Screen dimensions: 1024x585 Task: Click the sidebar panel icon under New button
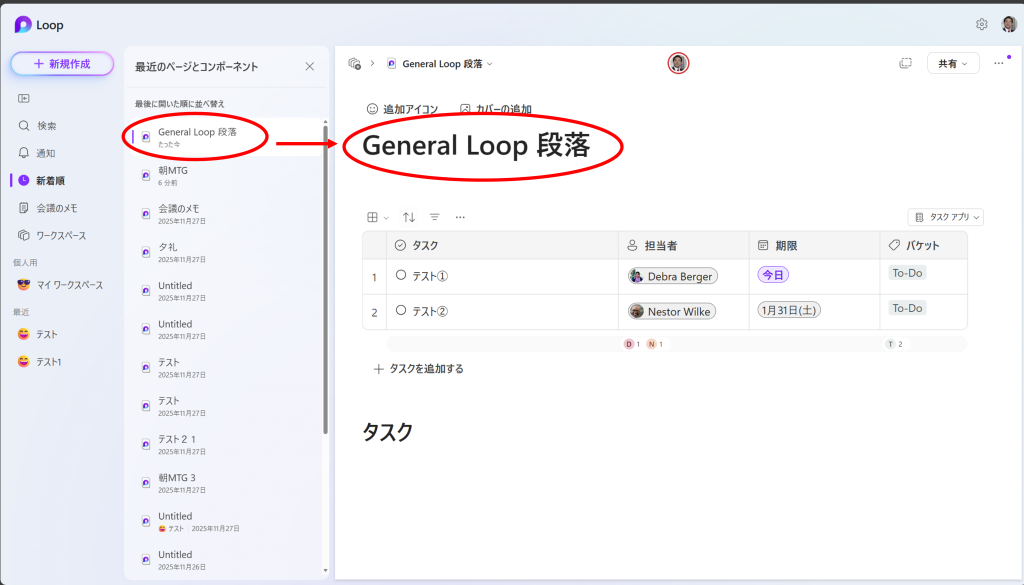pyautogui.click(x=24, y=98)
